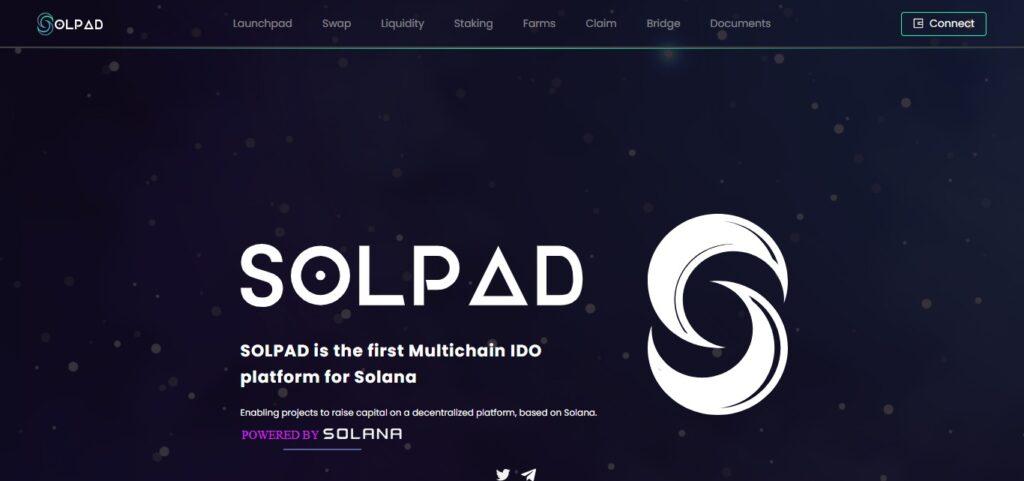Click the Multichain IDO platform headline

[x=391, y=364]
